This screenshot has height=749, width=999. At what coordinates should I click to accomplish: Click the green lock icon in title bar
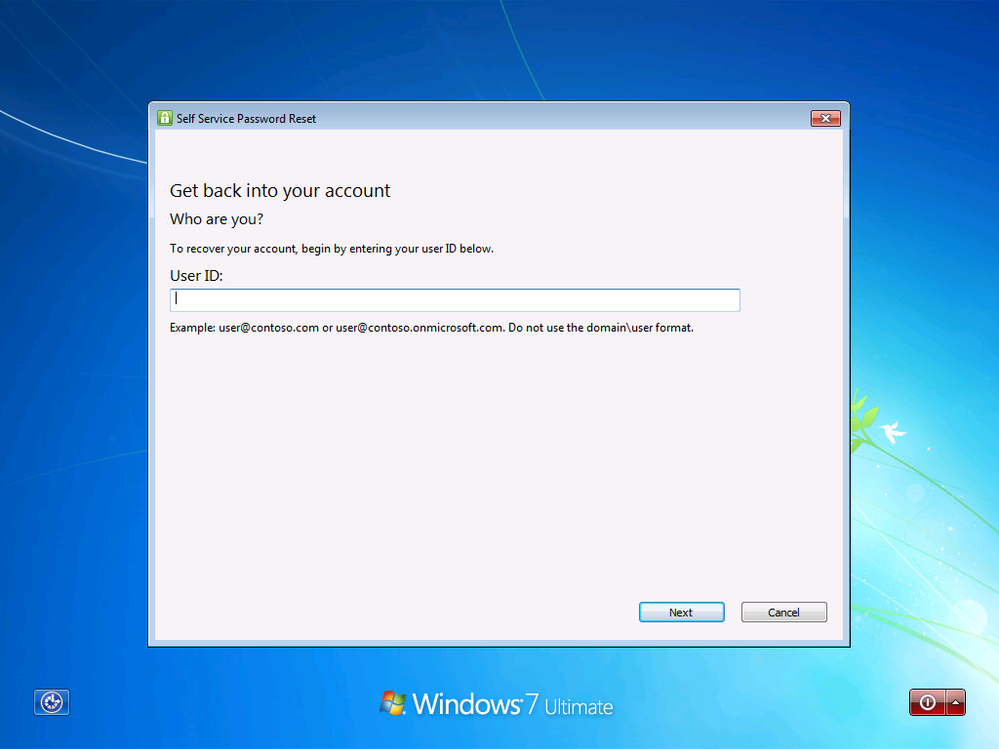(164, 118)
